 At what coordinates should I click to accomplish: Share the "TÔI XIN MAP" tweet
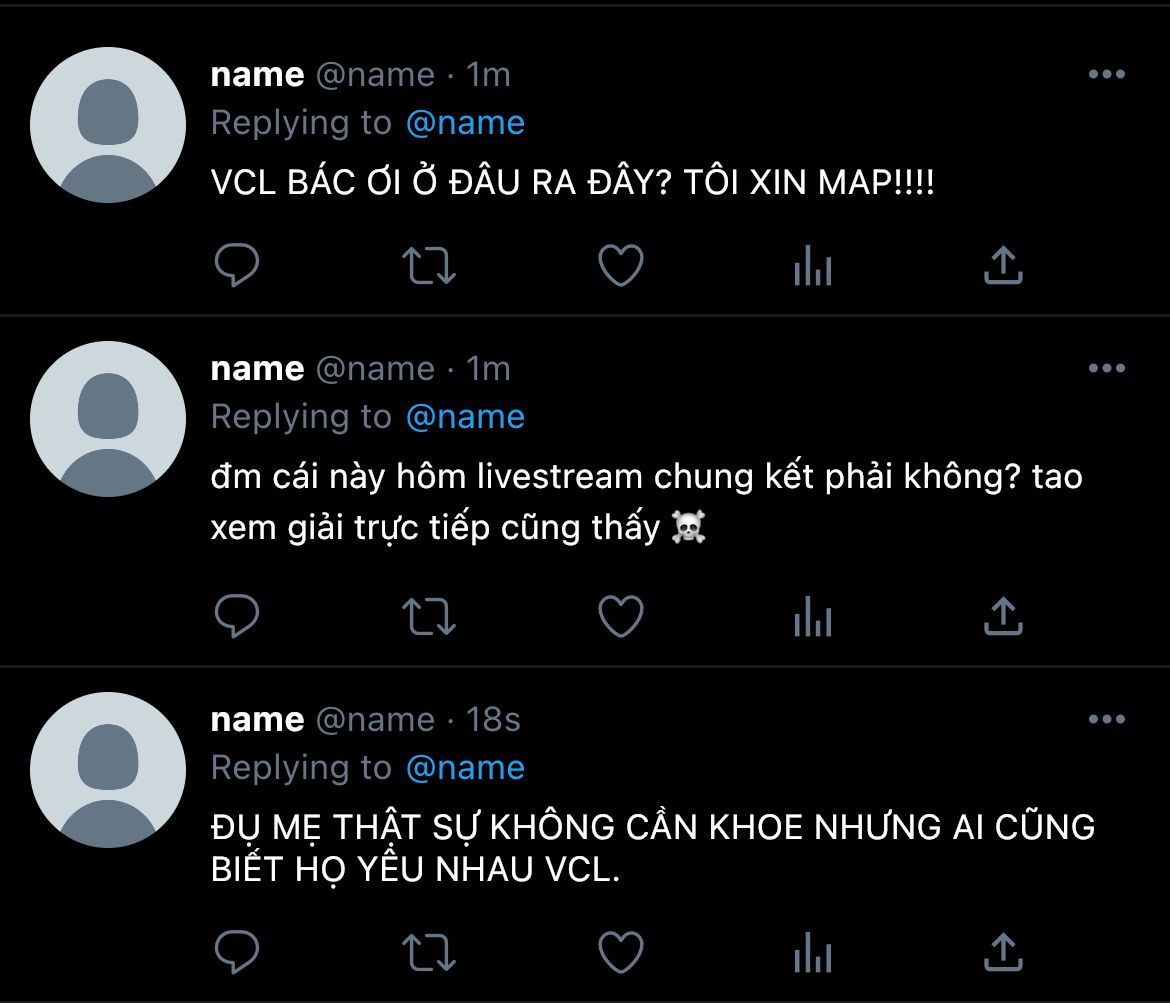pyautogui.click(x=1004, y=264)
